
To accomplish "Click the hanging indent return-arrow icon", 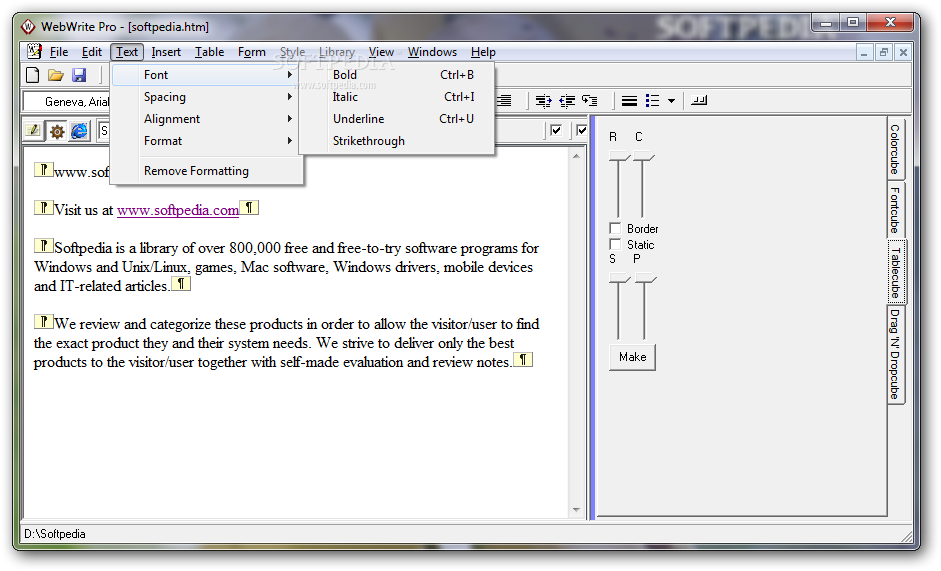I will click(x=590, y=101).
